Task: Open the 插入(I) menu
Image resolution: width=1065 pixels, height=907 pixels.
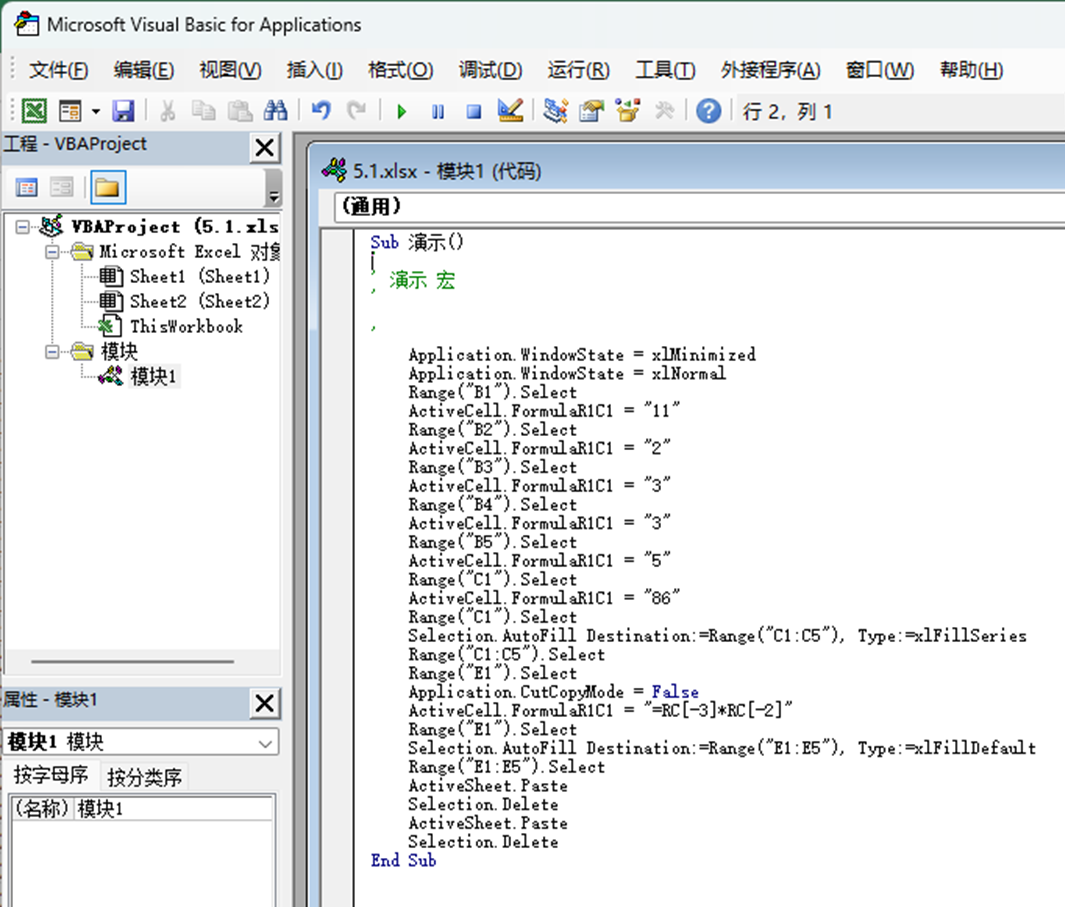Action: [x=314, y=70]
